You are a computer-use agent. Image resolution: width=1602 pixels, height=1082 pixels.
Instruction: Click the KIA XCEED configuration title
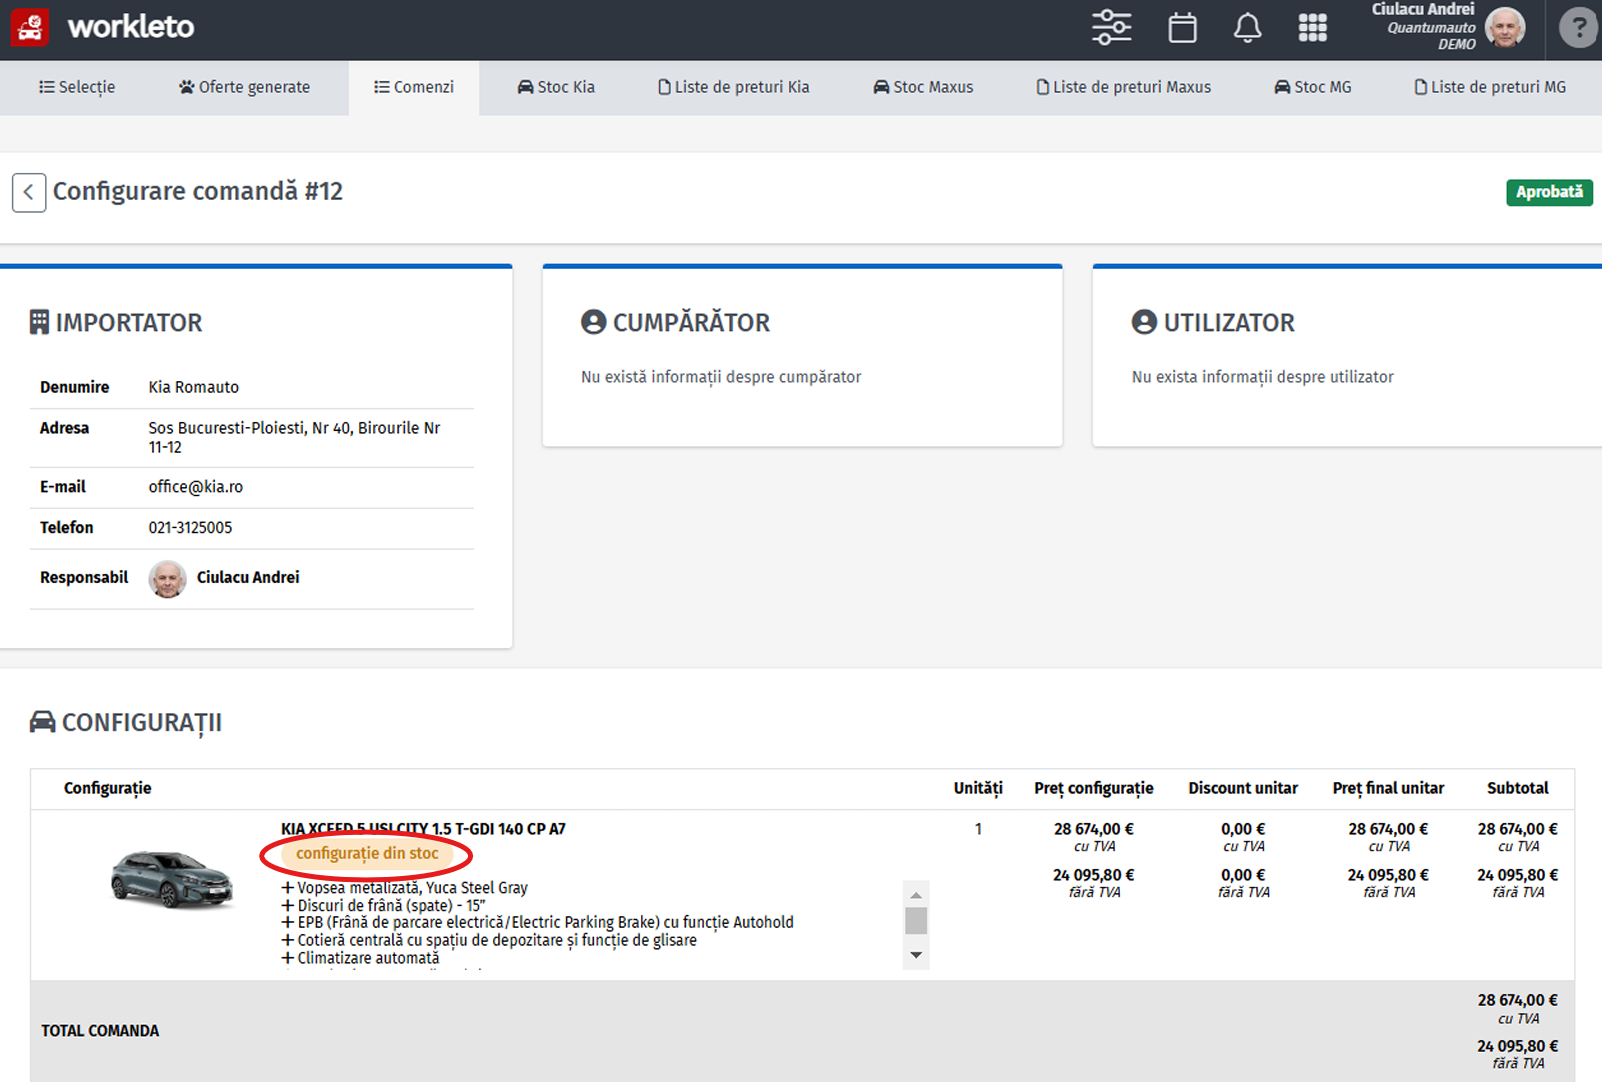[x=423, y=829]
